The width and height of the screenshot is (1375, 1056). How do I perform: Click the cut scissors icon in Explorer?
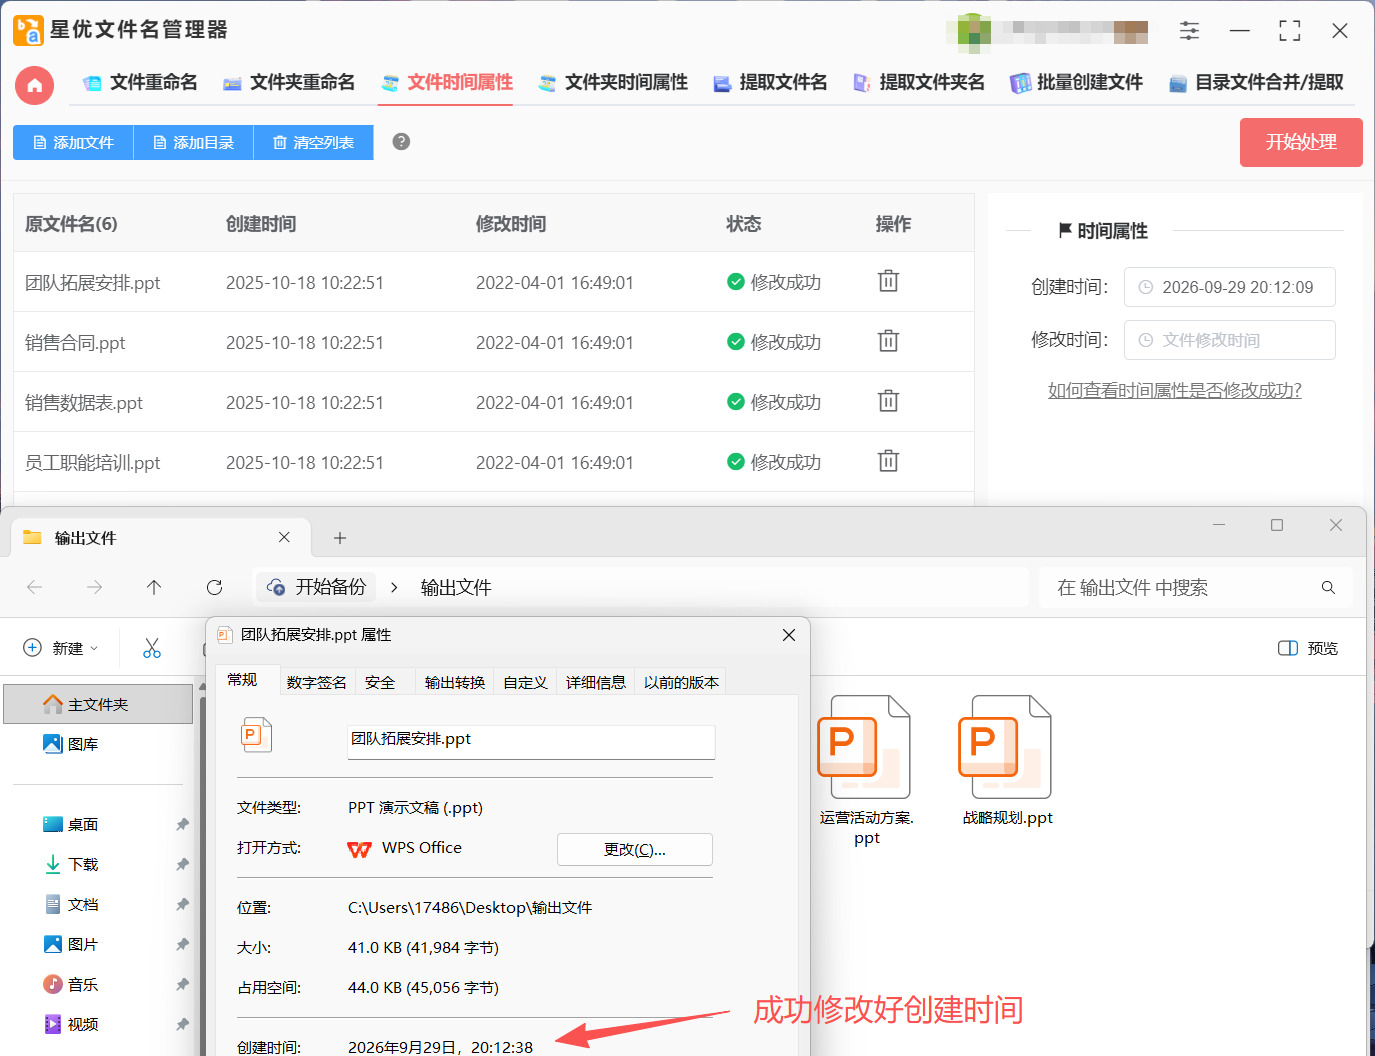tap(152, 648)
